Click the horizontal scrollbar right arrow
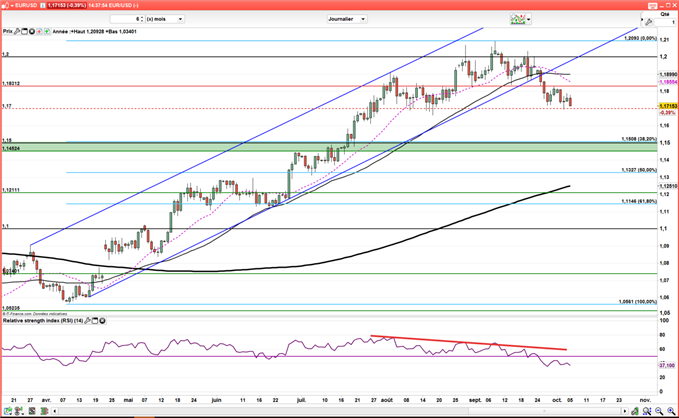The width and height of the screenshot is (679, 418). pyautogui.click(x=624, y=411)
